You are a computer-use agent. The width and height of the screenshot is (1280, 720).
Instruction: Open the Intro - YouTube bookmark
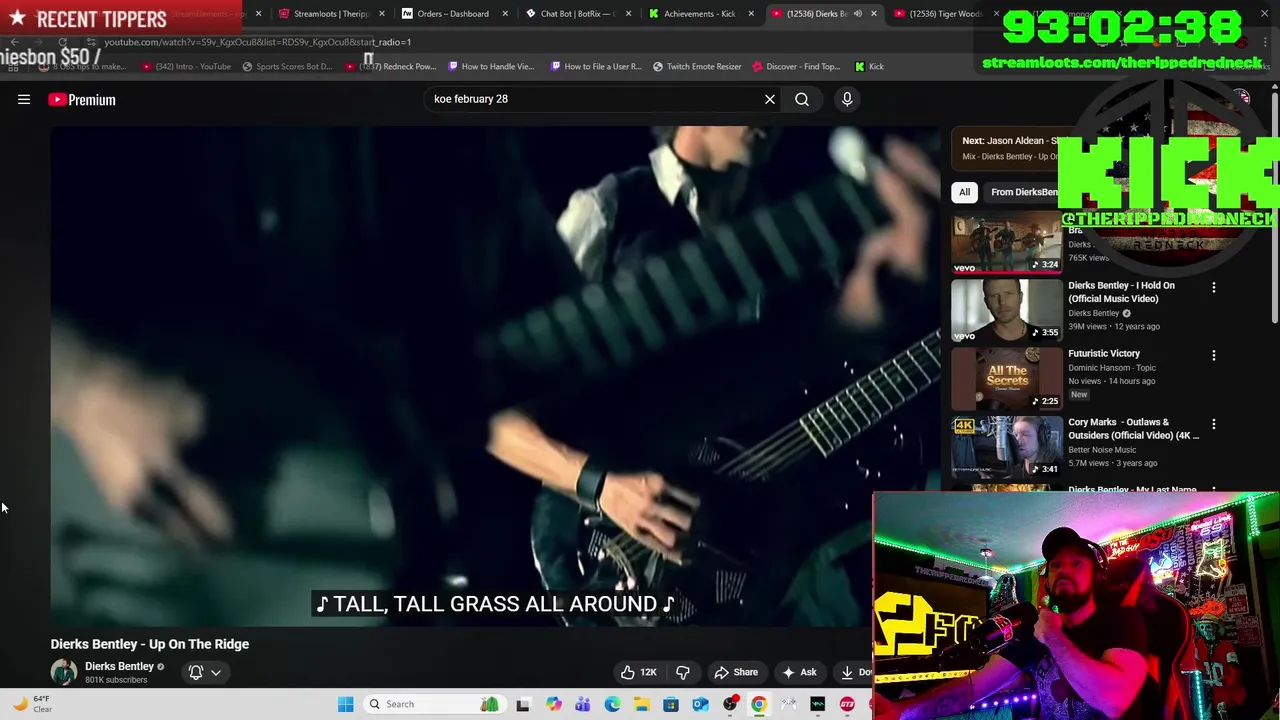coord(186,66)
